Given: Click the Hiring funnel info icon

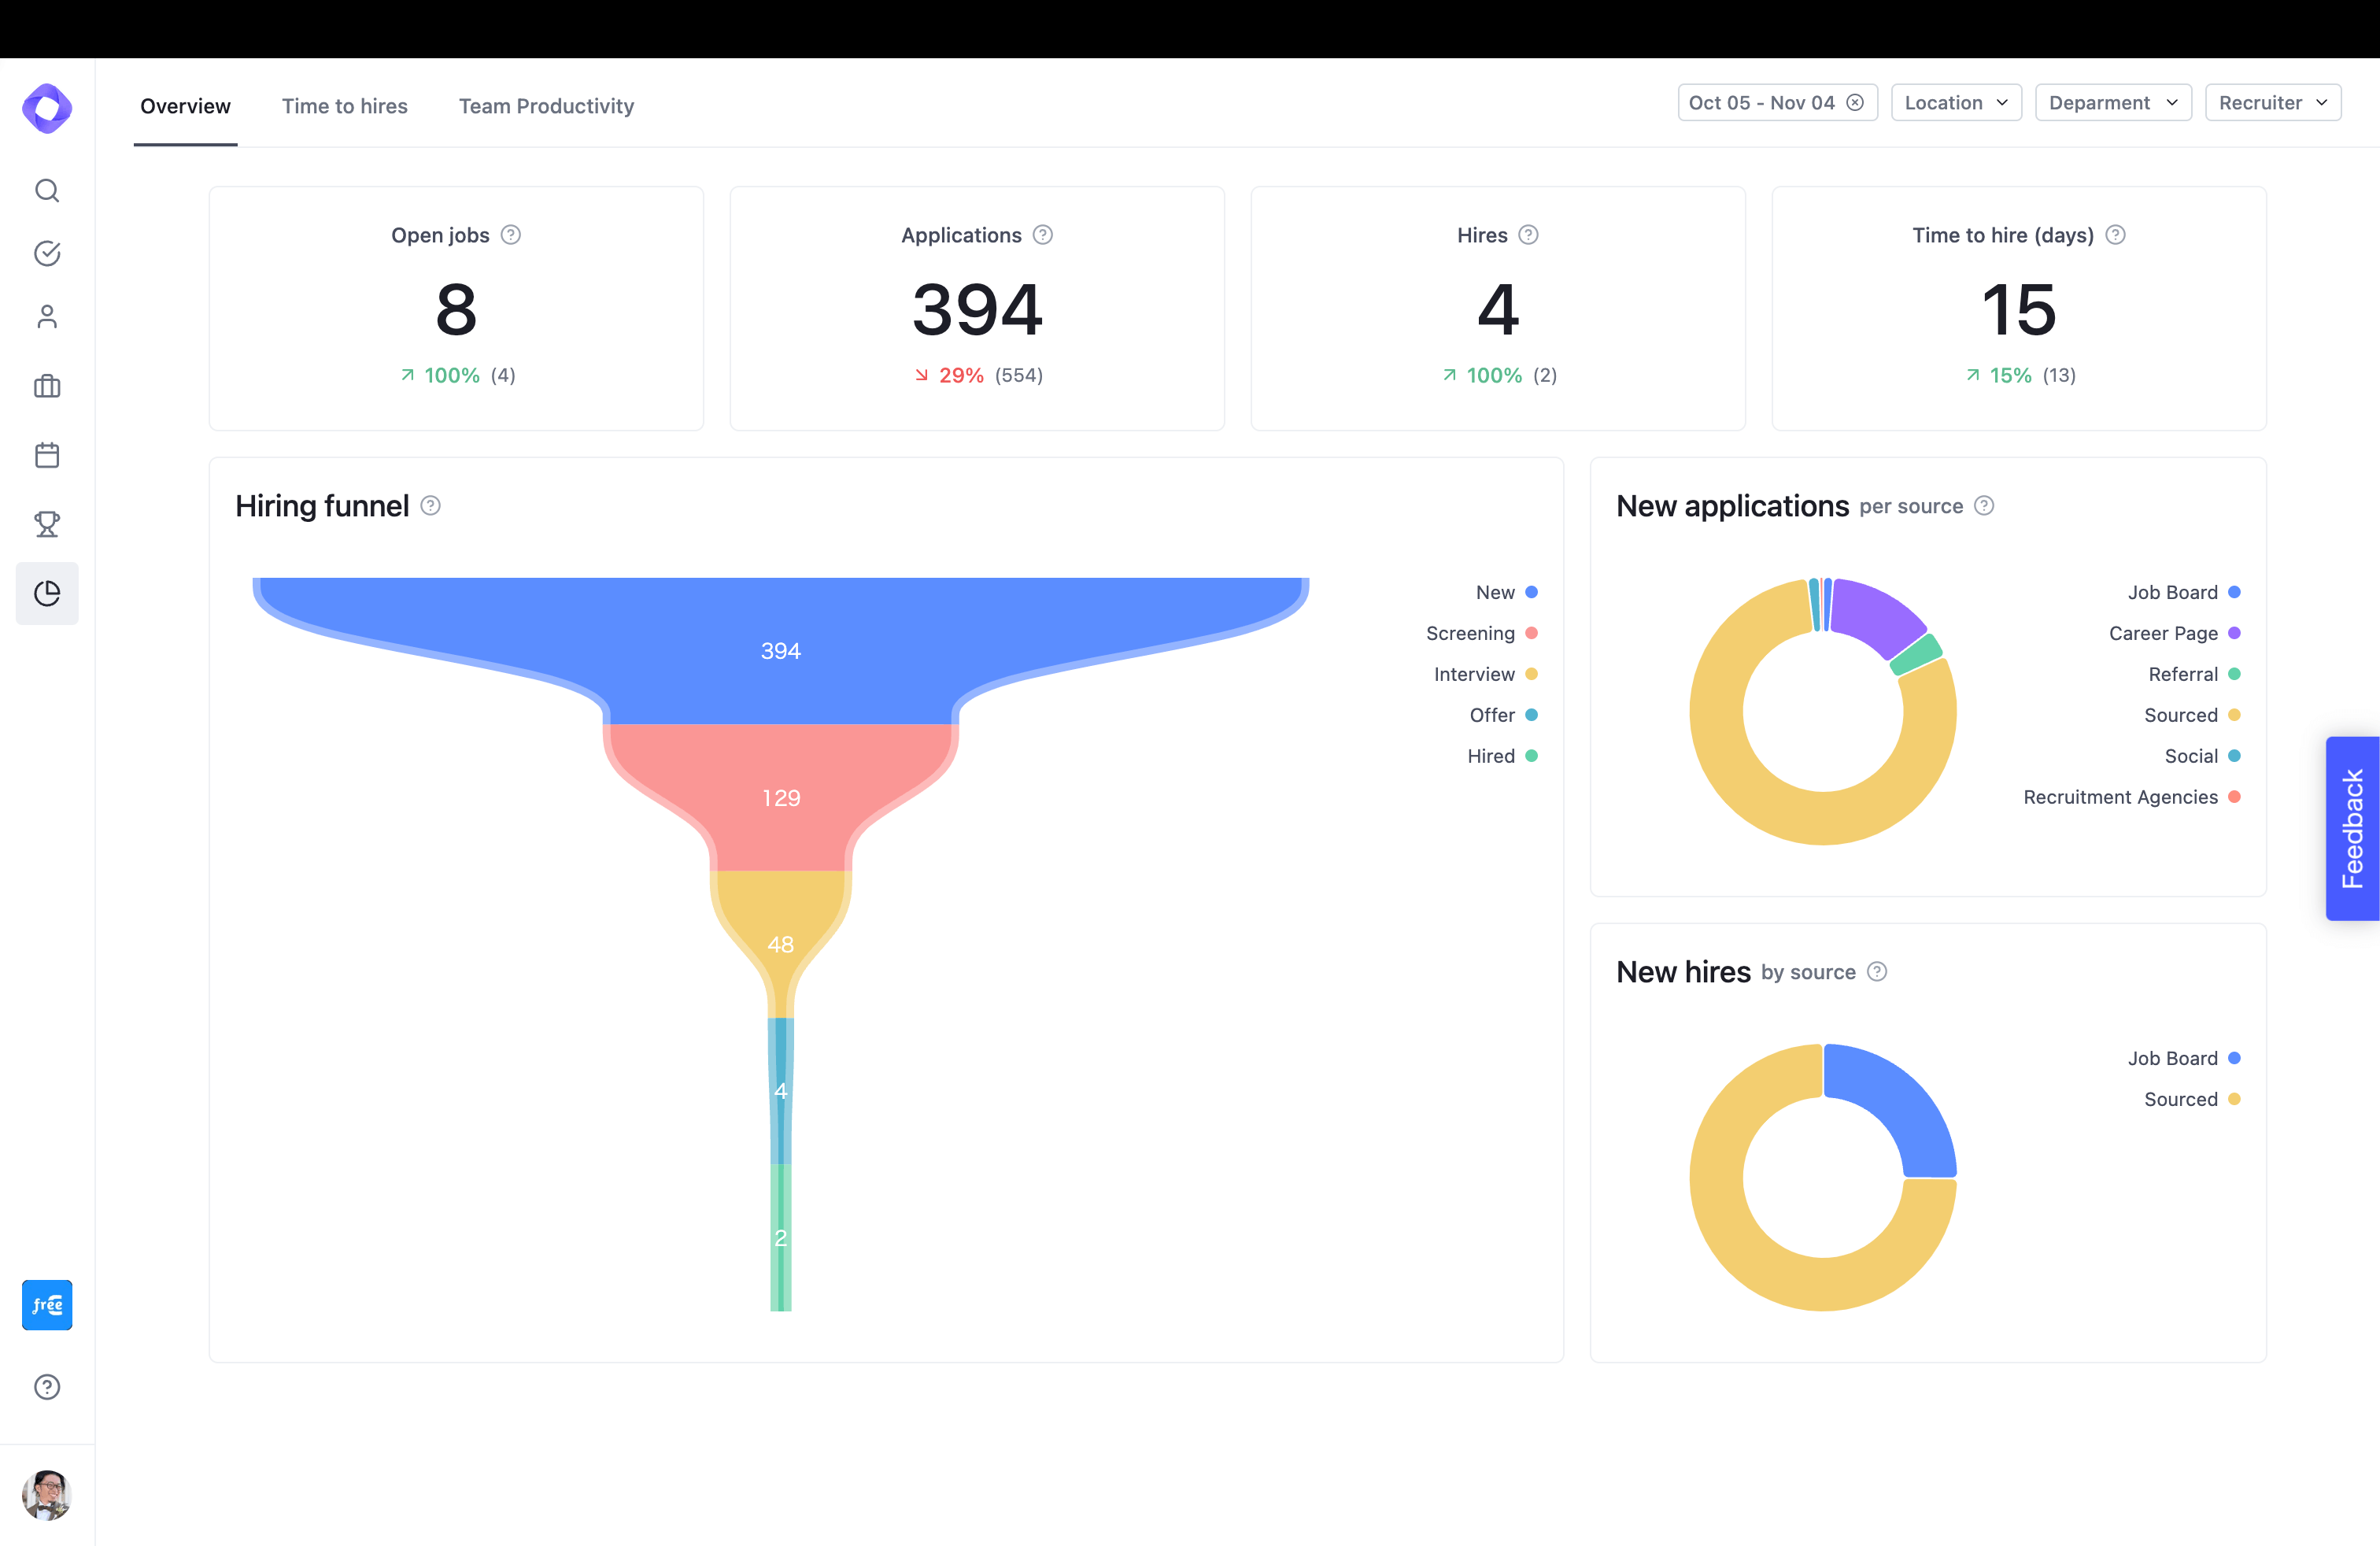Looking at the screenshot, I should point(430,506).
